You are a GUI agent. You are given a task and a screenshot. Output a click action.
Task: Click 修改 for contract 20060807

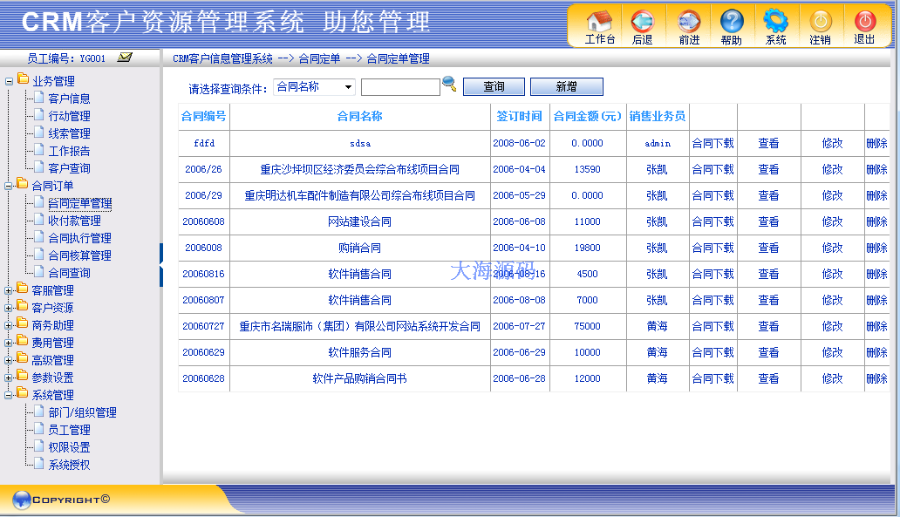[832, 300]
